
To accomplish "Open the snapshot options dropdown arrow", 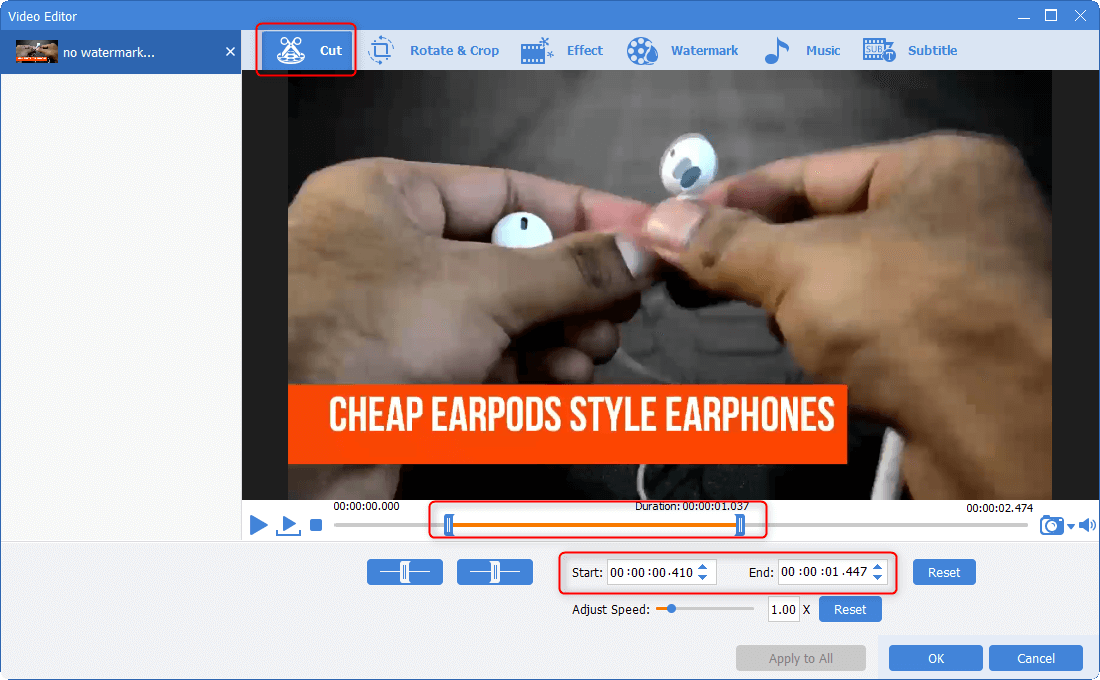I will click(1071, 526).
